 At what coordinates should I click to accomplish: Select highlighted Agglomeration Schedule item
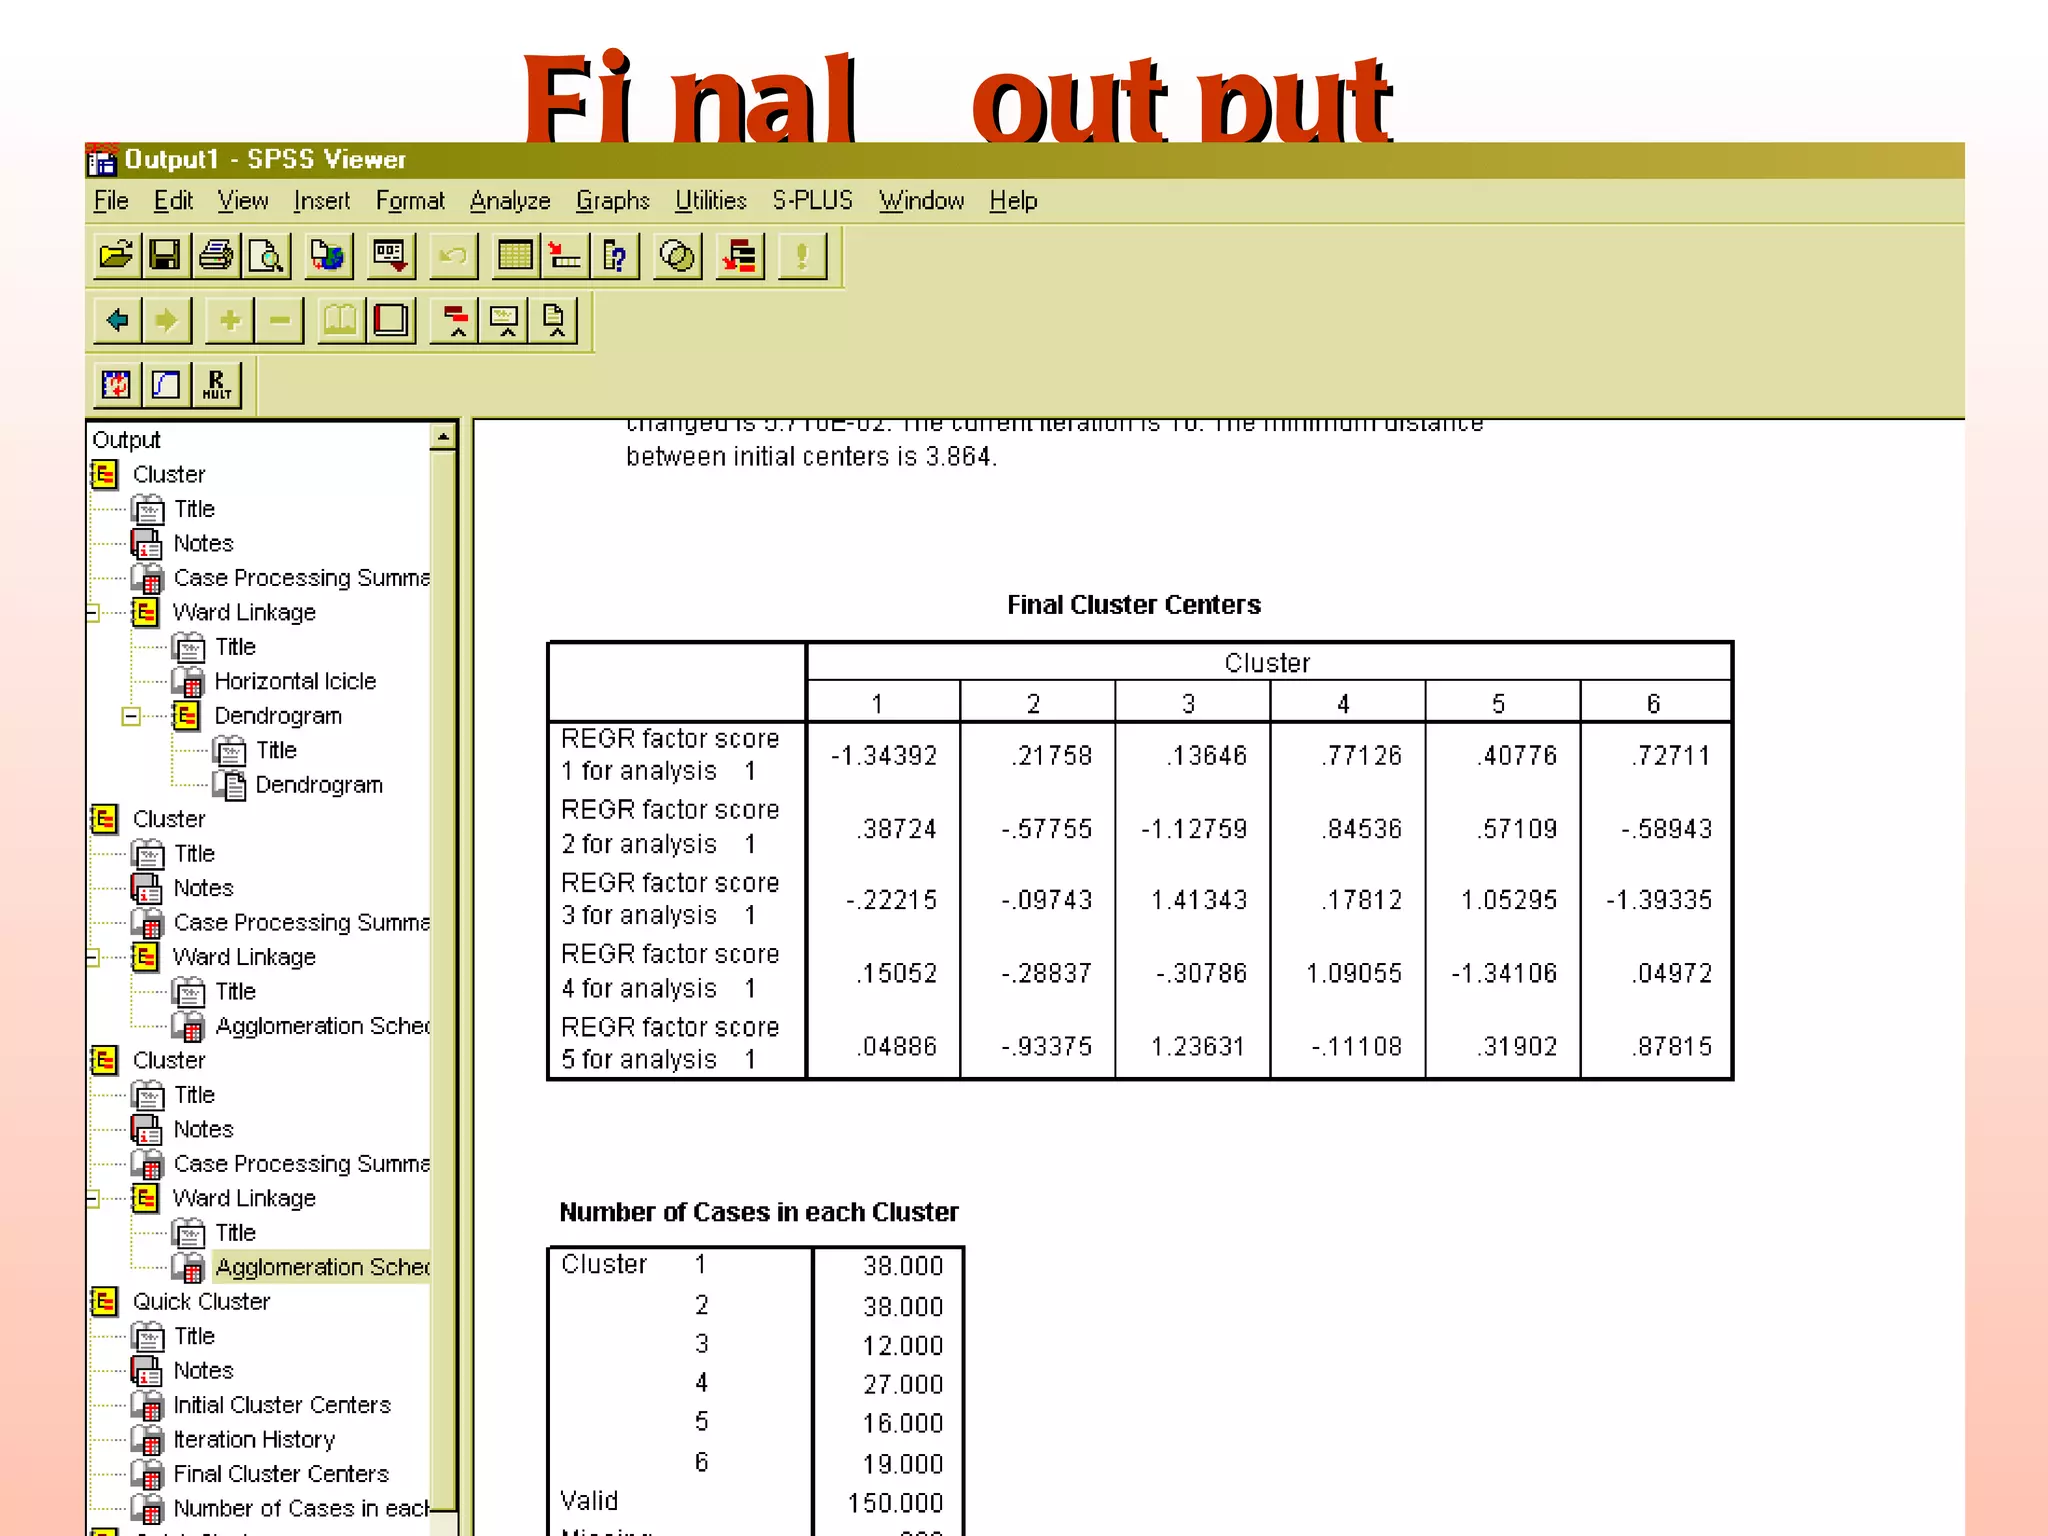point(322,1268)
